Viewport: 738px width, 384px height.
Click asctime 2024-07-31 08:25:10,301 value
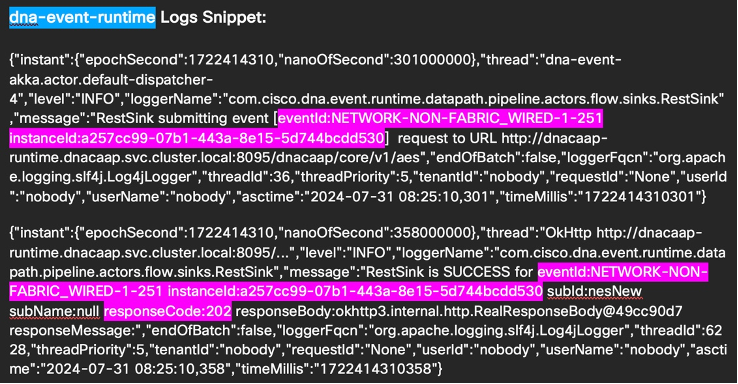pyautogui.click(x=397, y=196)
